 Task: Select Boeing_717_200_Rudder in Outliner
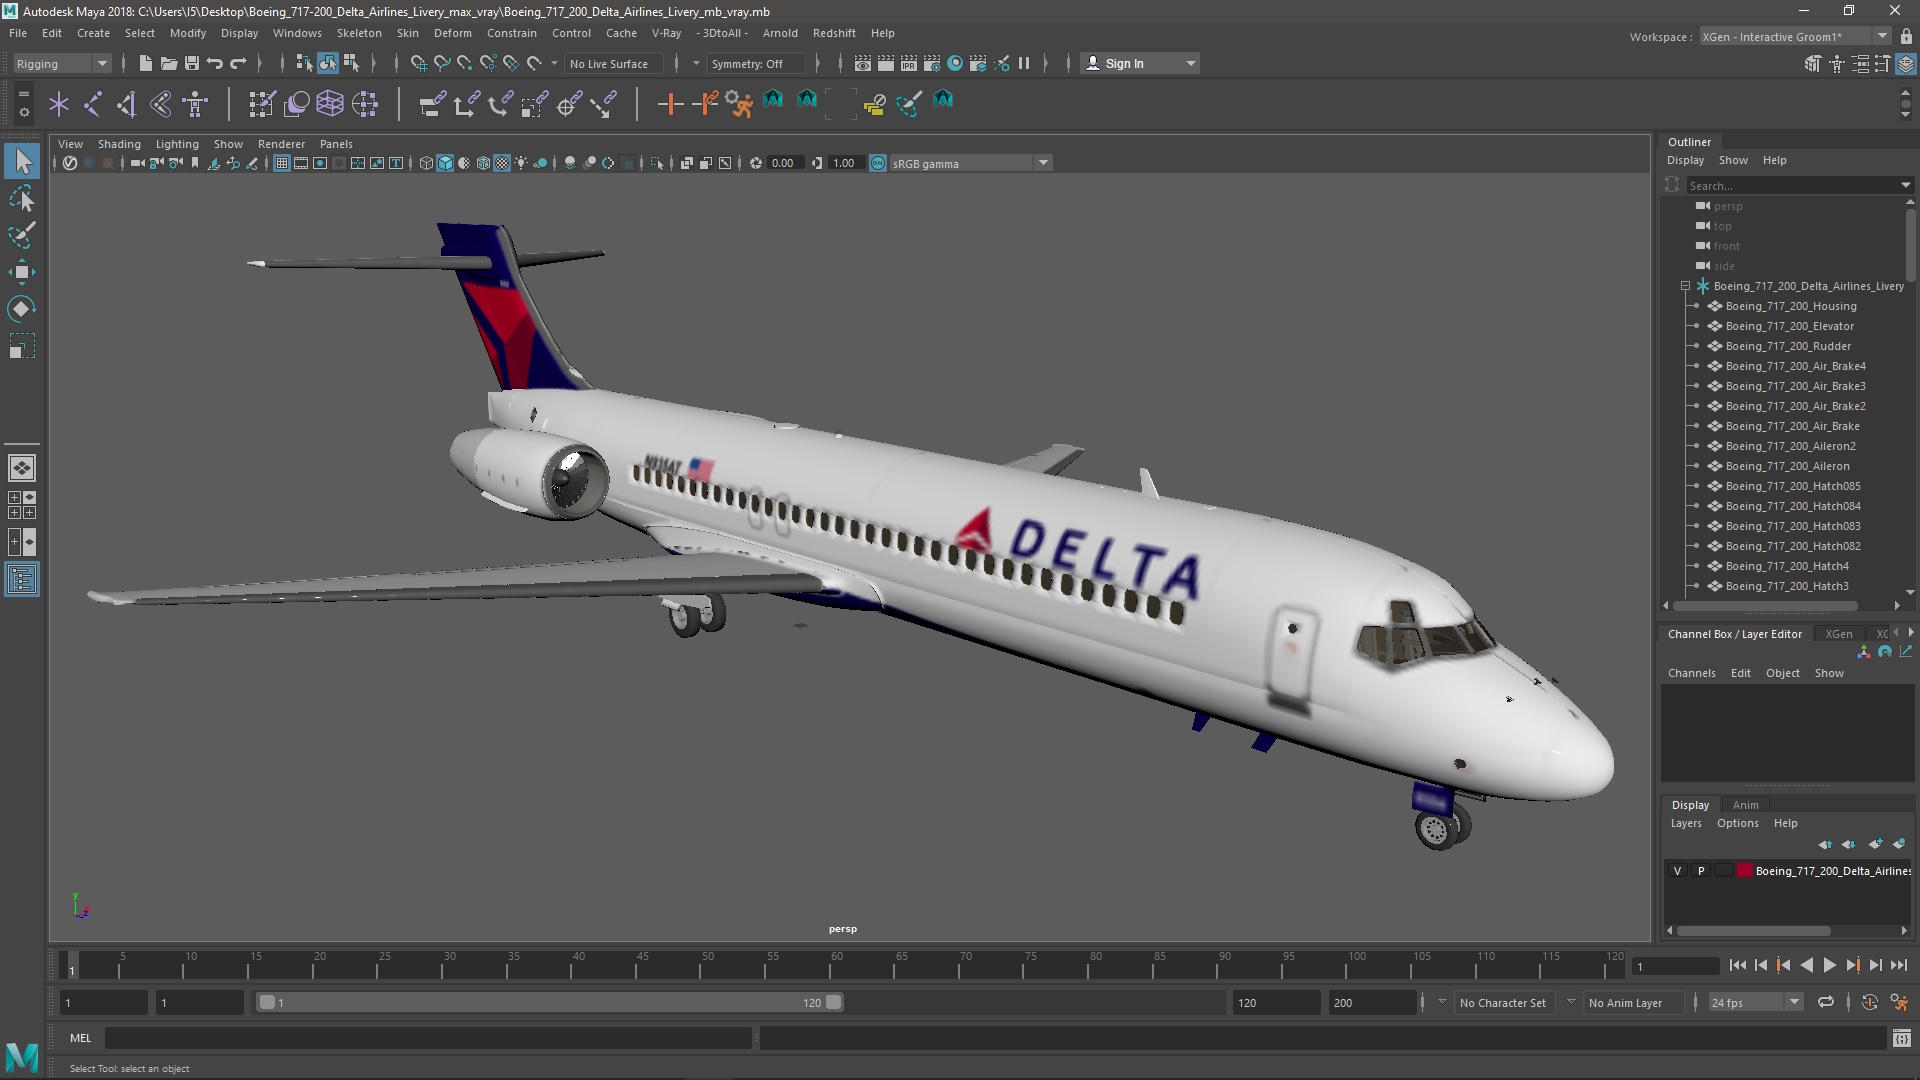(x=1788, y=346)
